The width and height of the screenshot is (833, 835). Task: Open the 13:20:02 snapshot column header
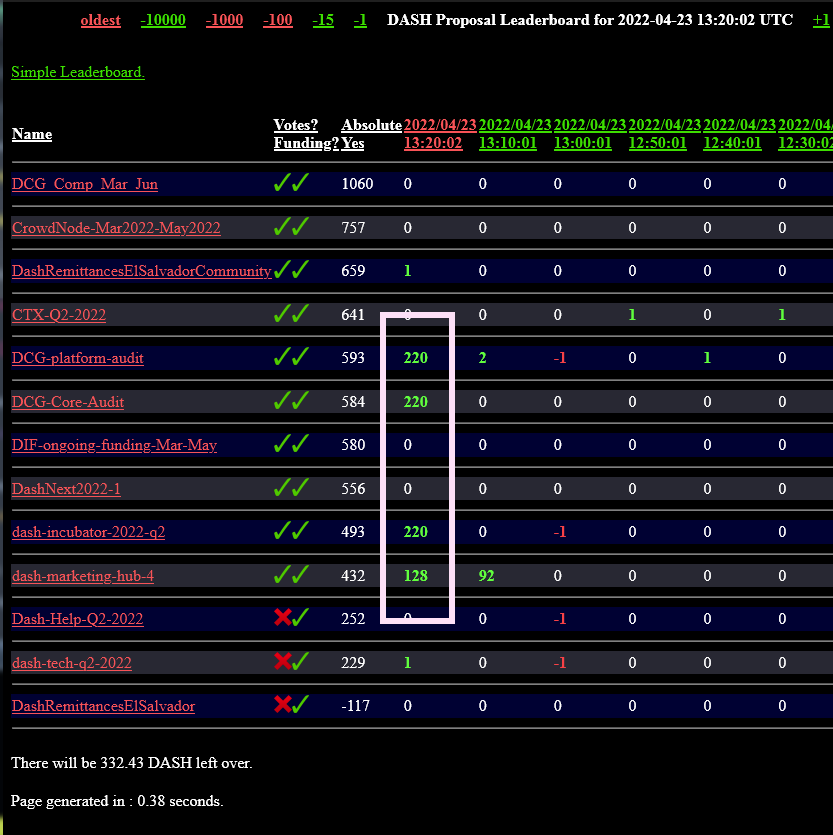pos(440,134)
